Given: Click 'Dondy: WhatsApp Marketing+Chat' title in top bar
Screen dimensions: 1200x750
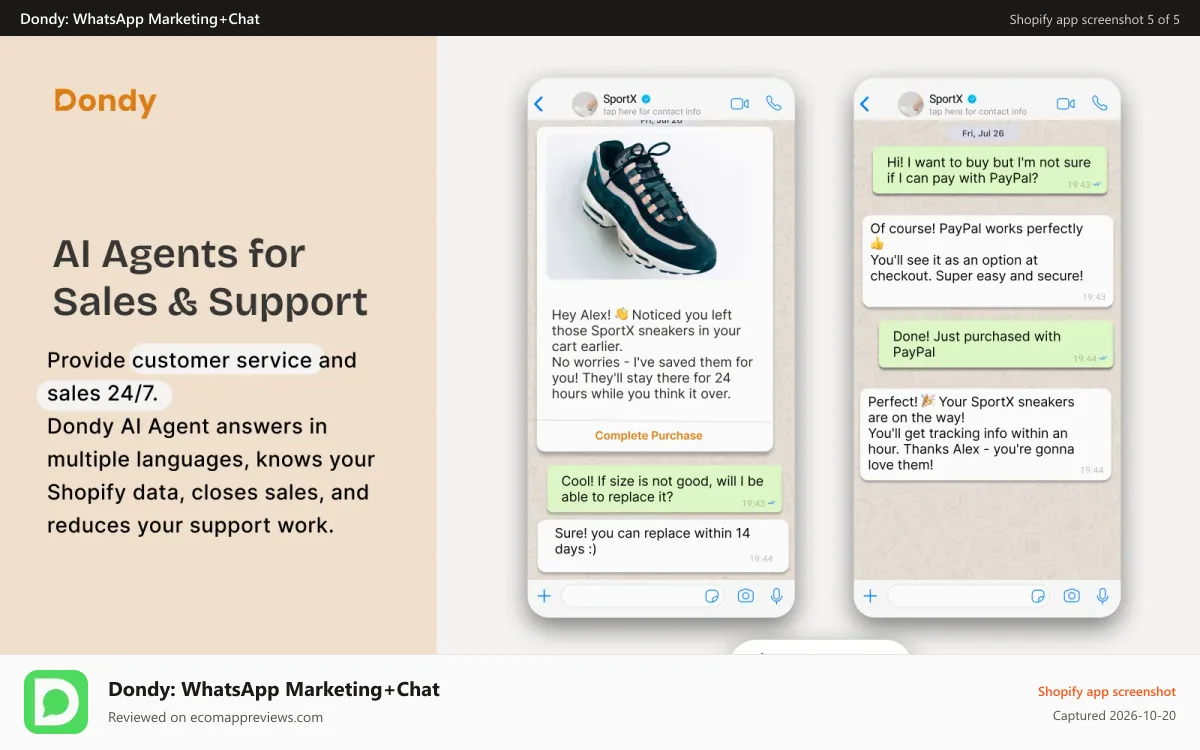Looking at the screenshot, I should click(x=140, y=19).
